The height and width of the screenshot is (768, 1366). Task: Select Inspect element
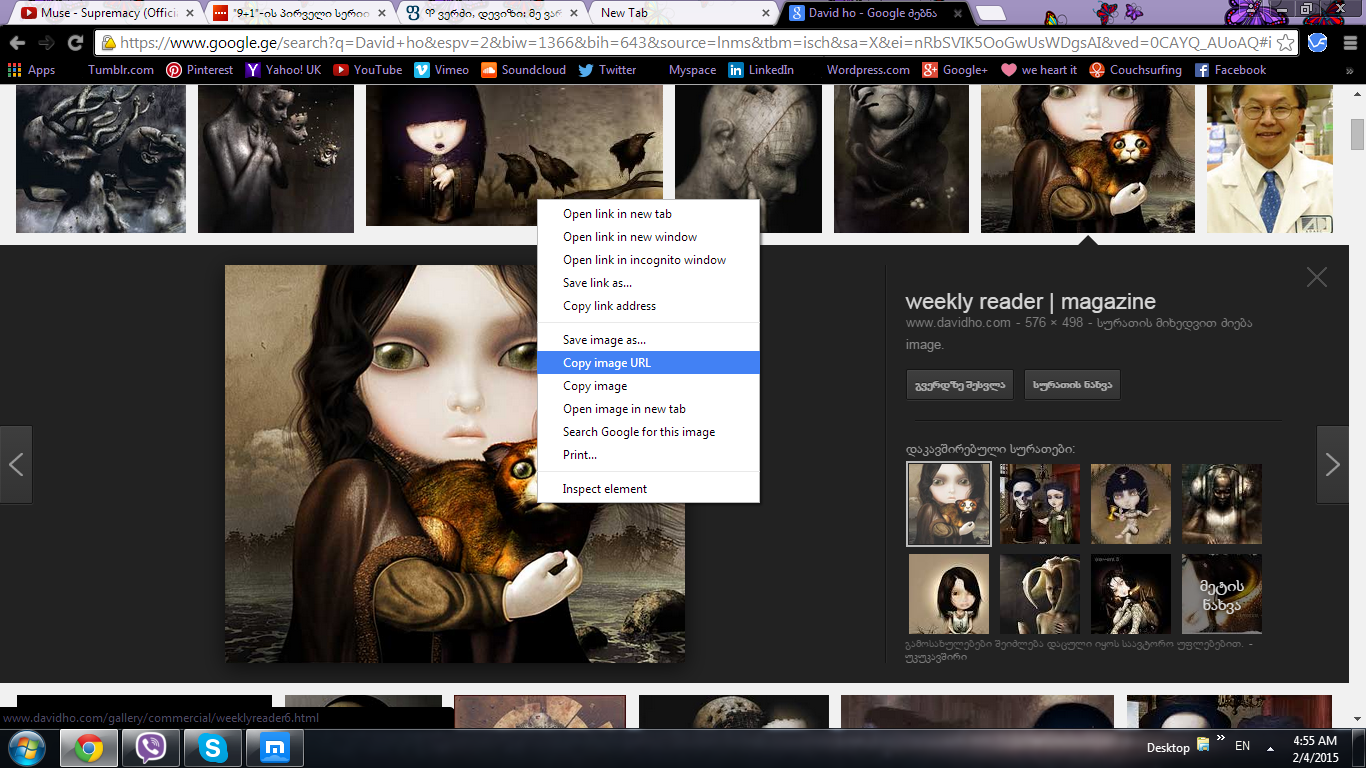(648, 489)
